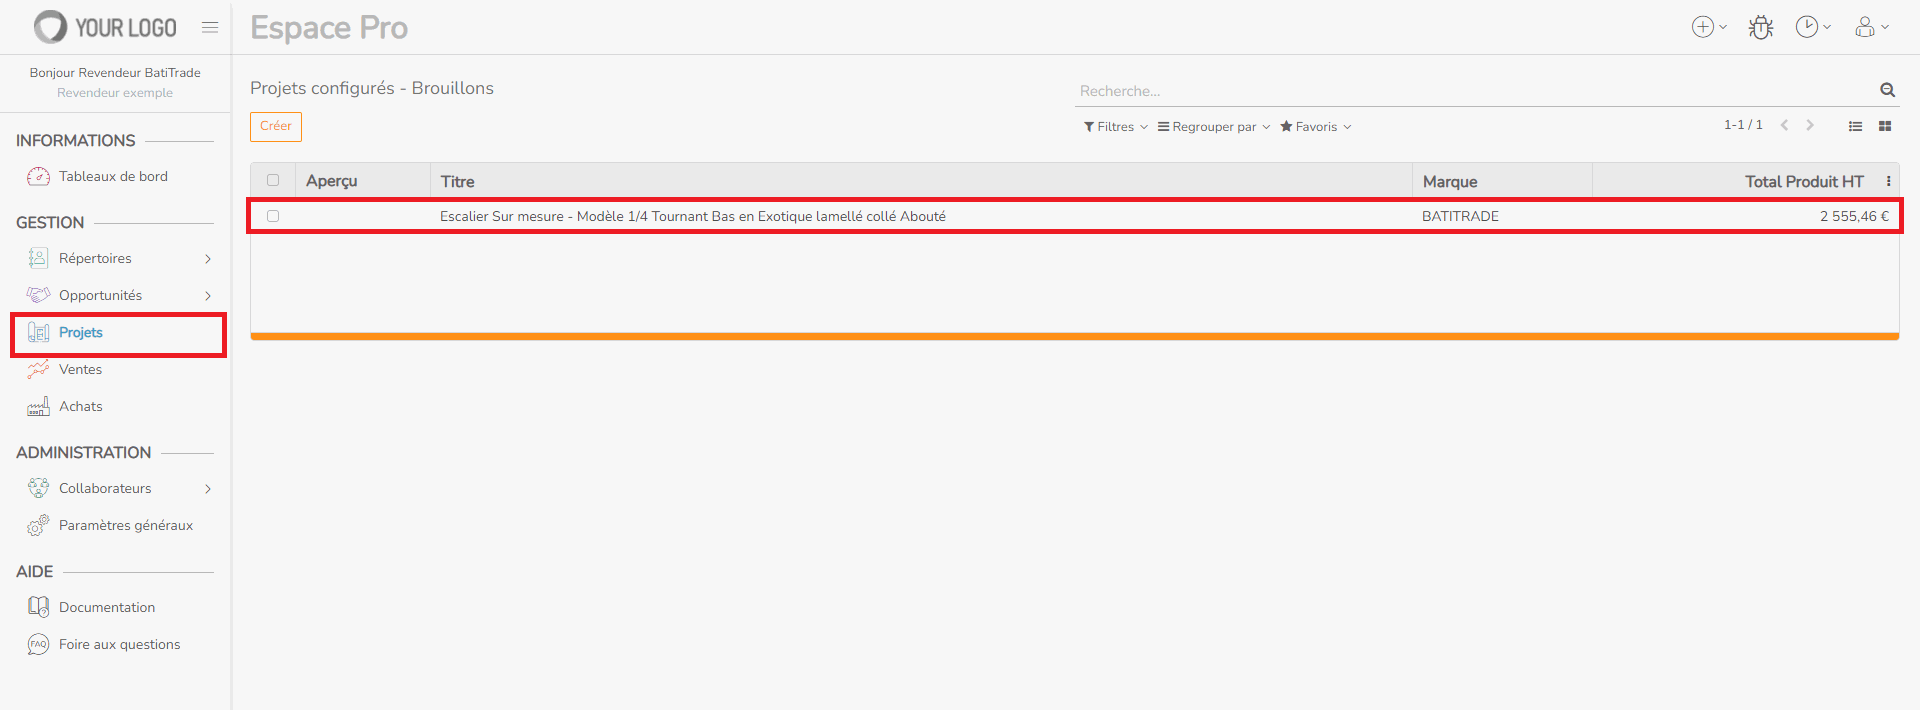The height and width of the screenshot is (710, 1920).
Task: Click the Projets building icon
Action: click(38, 332)
